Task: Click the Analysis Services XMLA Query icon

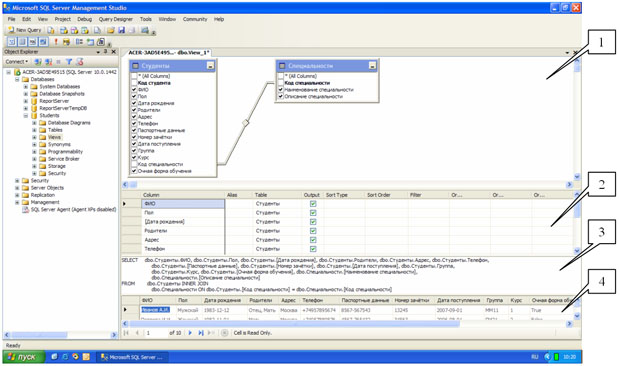Action: (x=85, y=30)
